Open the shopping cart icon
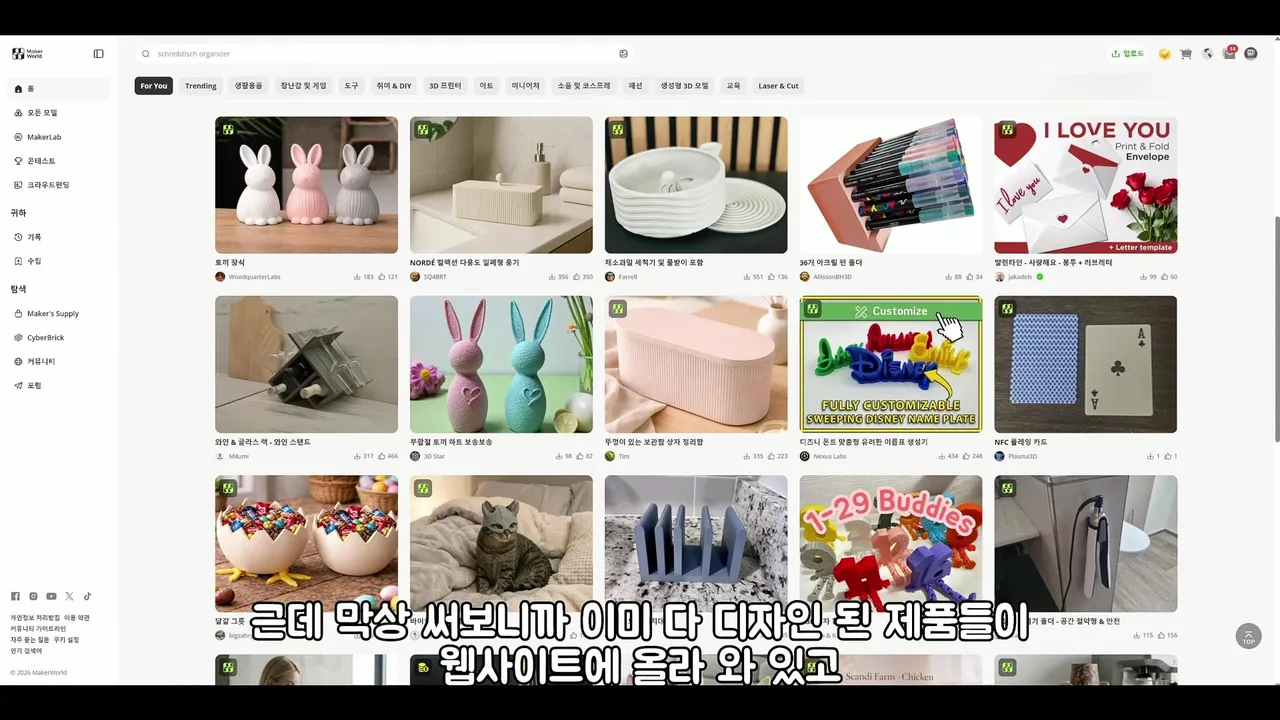Viewport: 1280px width, 720px height. (1186, 54)
